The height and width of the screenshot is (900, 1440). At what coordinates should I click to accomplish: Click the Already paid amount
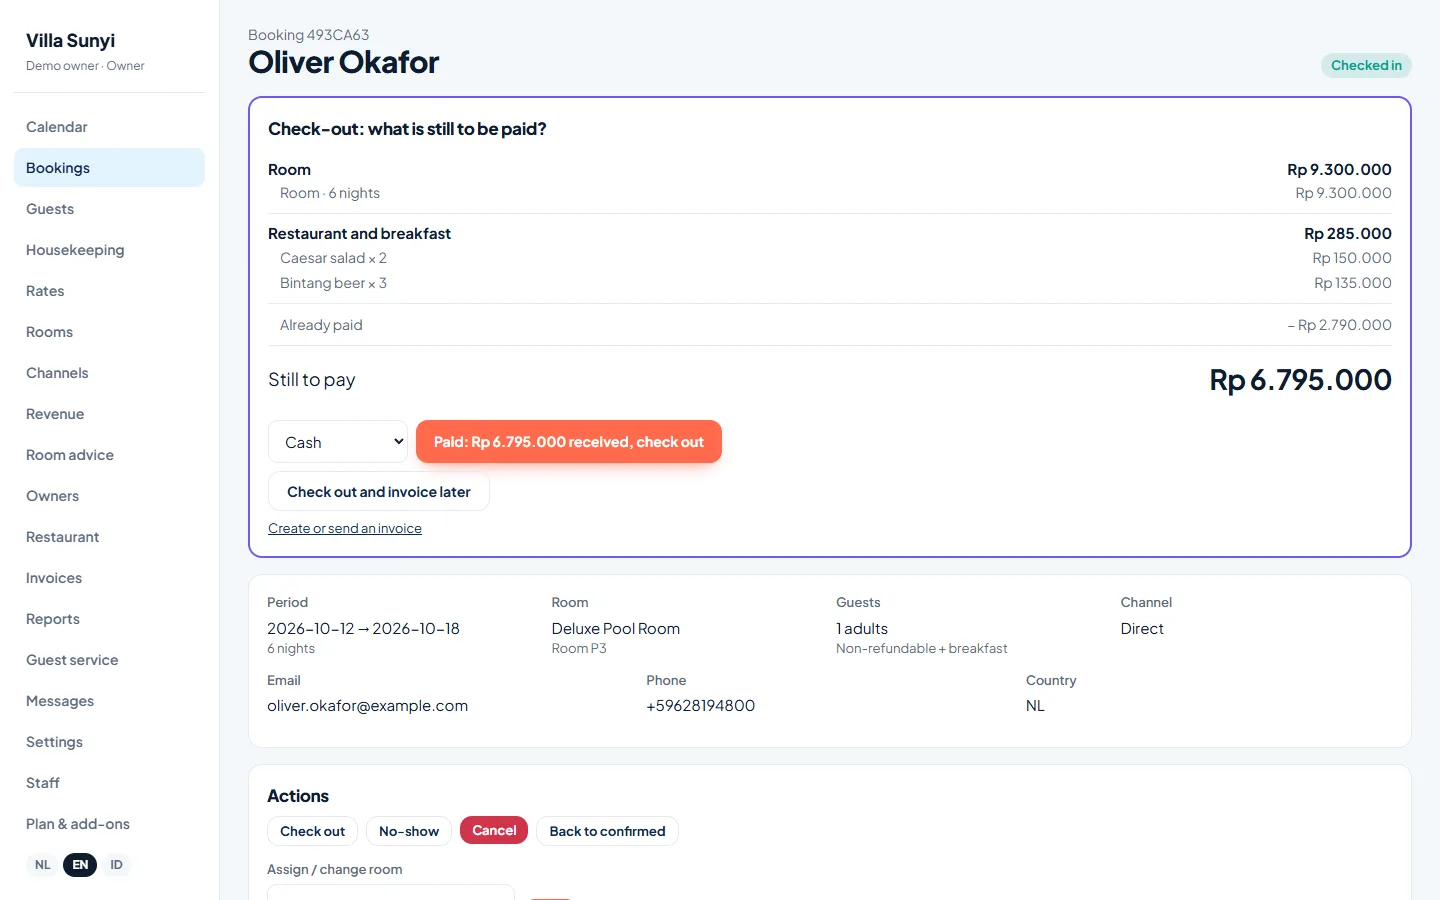pos(1339,325)
